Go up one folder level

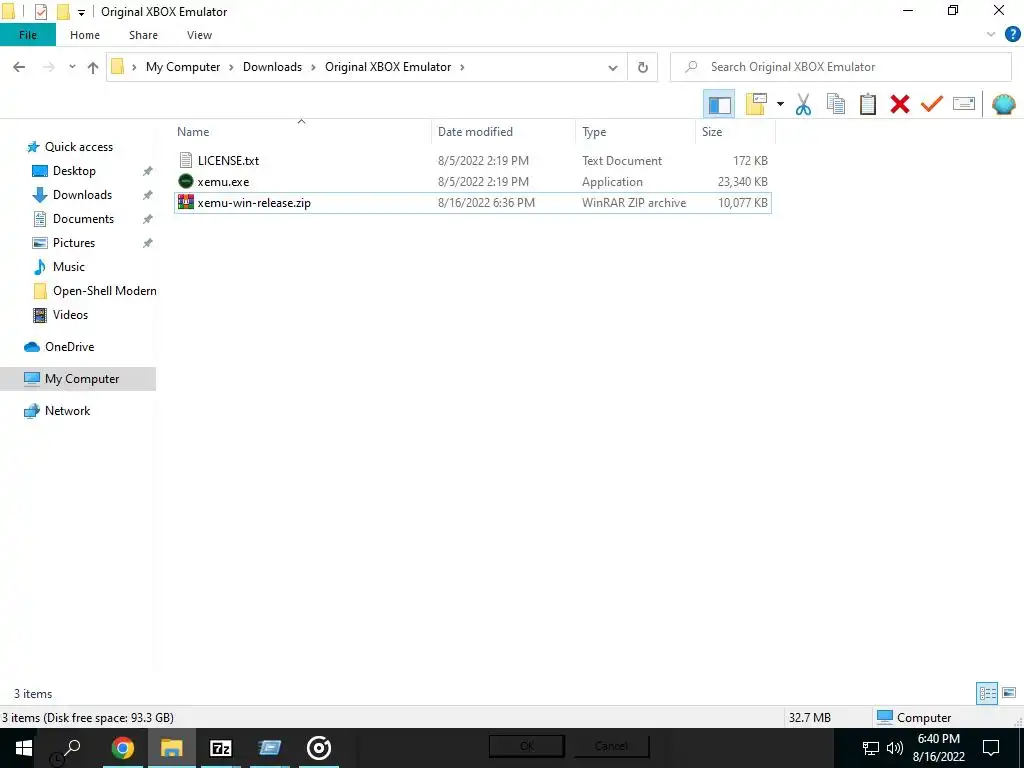coord(93,67)
